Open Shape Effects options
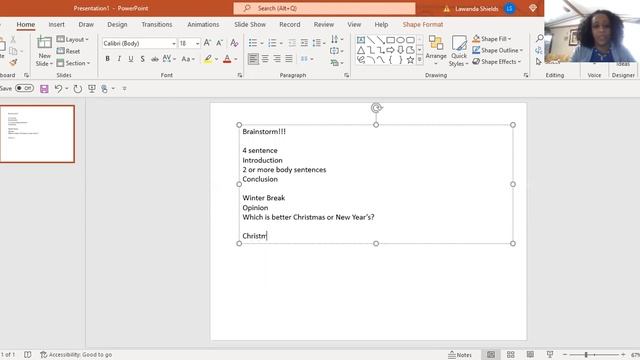640x360 pixels. point(497,62)
